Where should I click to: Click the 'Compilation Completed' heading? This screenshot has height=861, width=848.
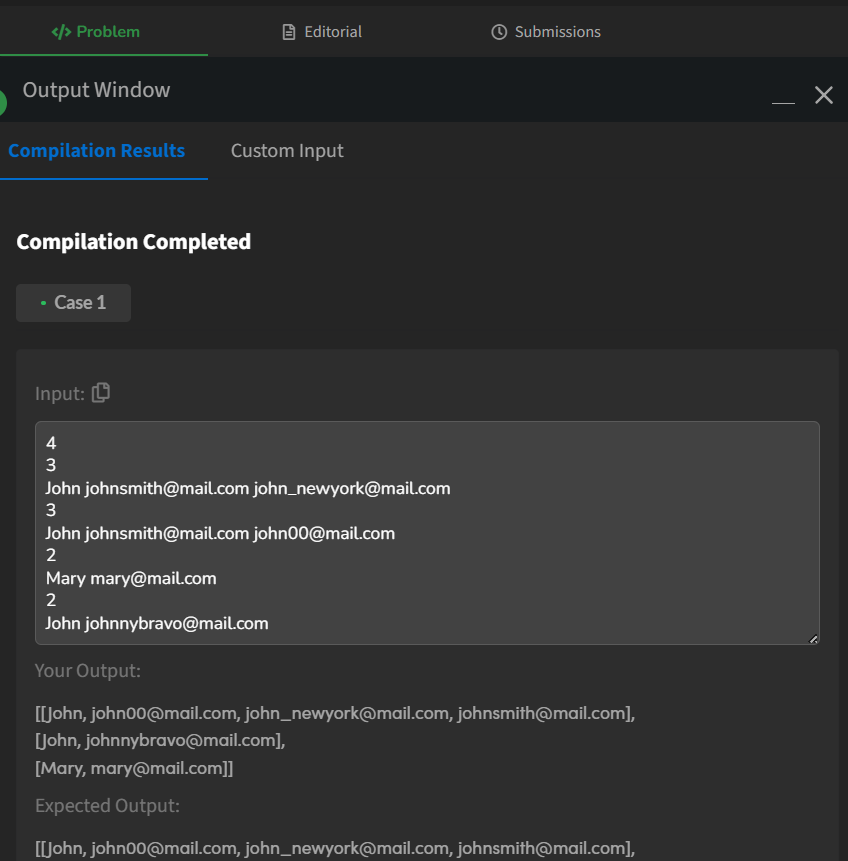[133, 242]
